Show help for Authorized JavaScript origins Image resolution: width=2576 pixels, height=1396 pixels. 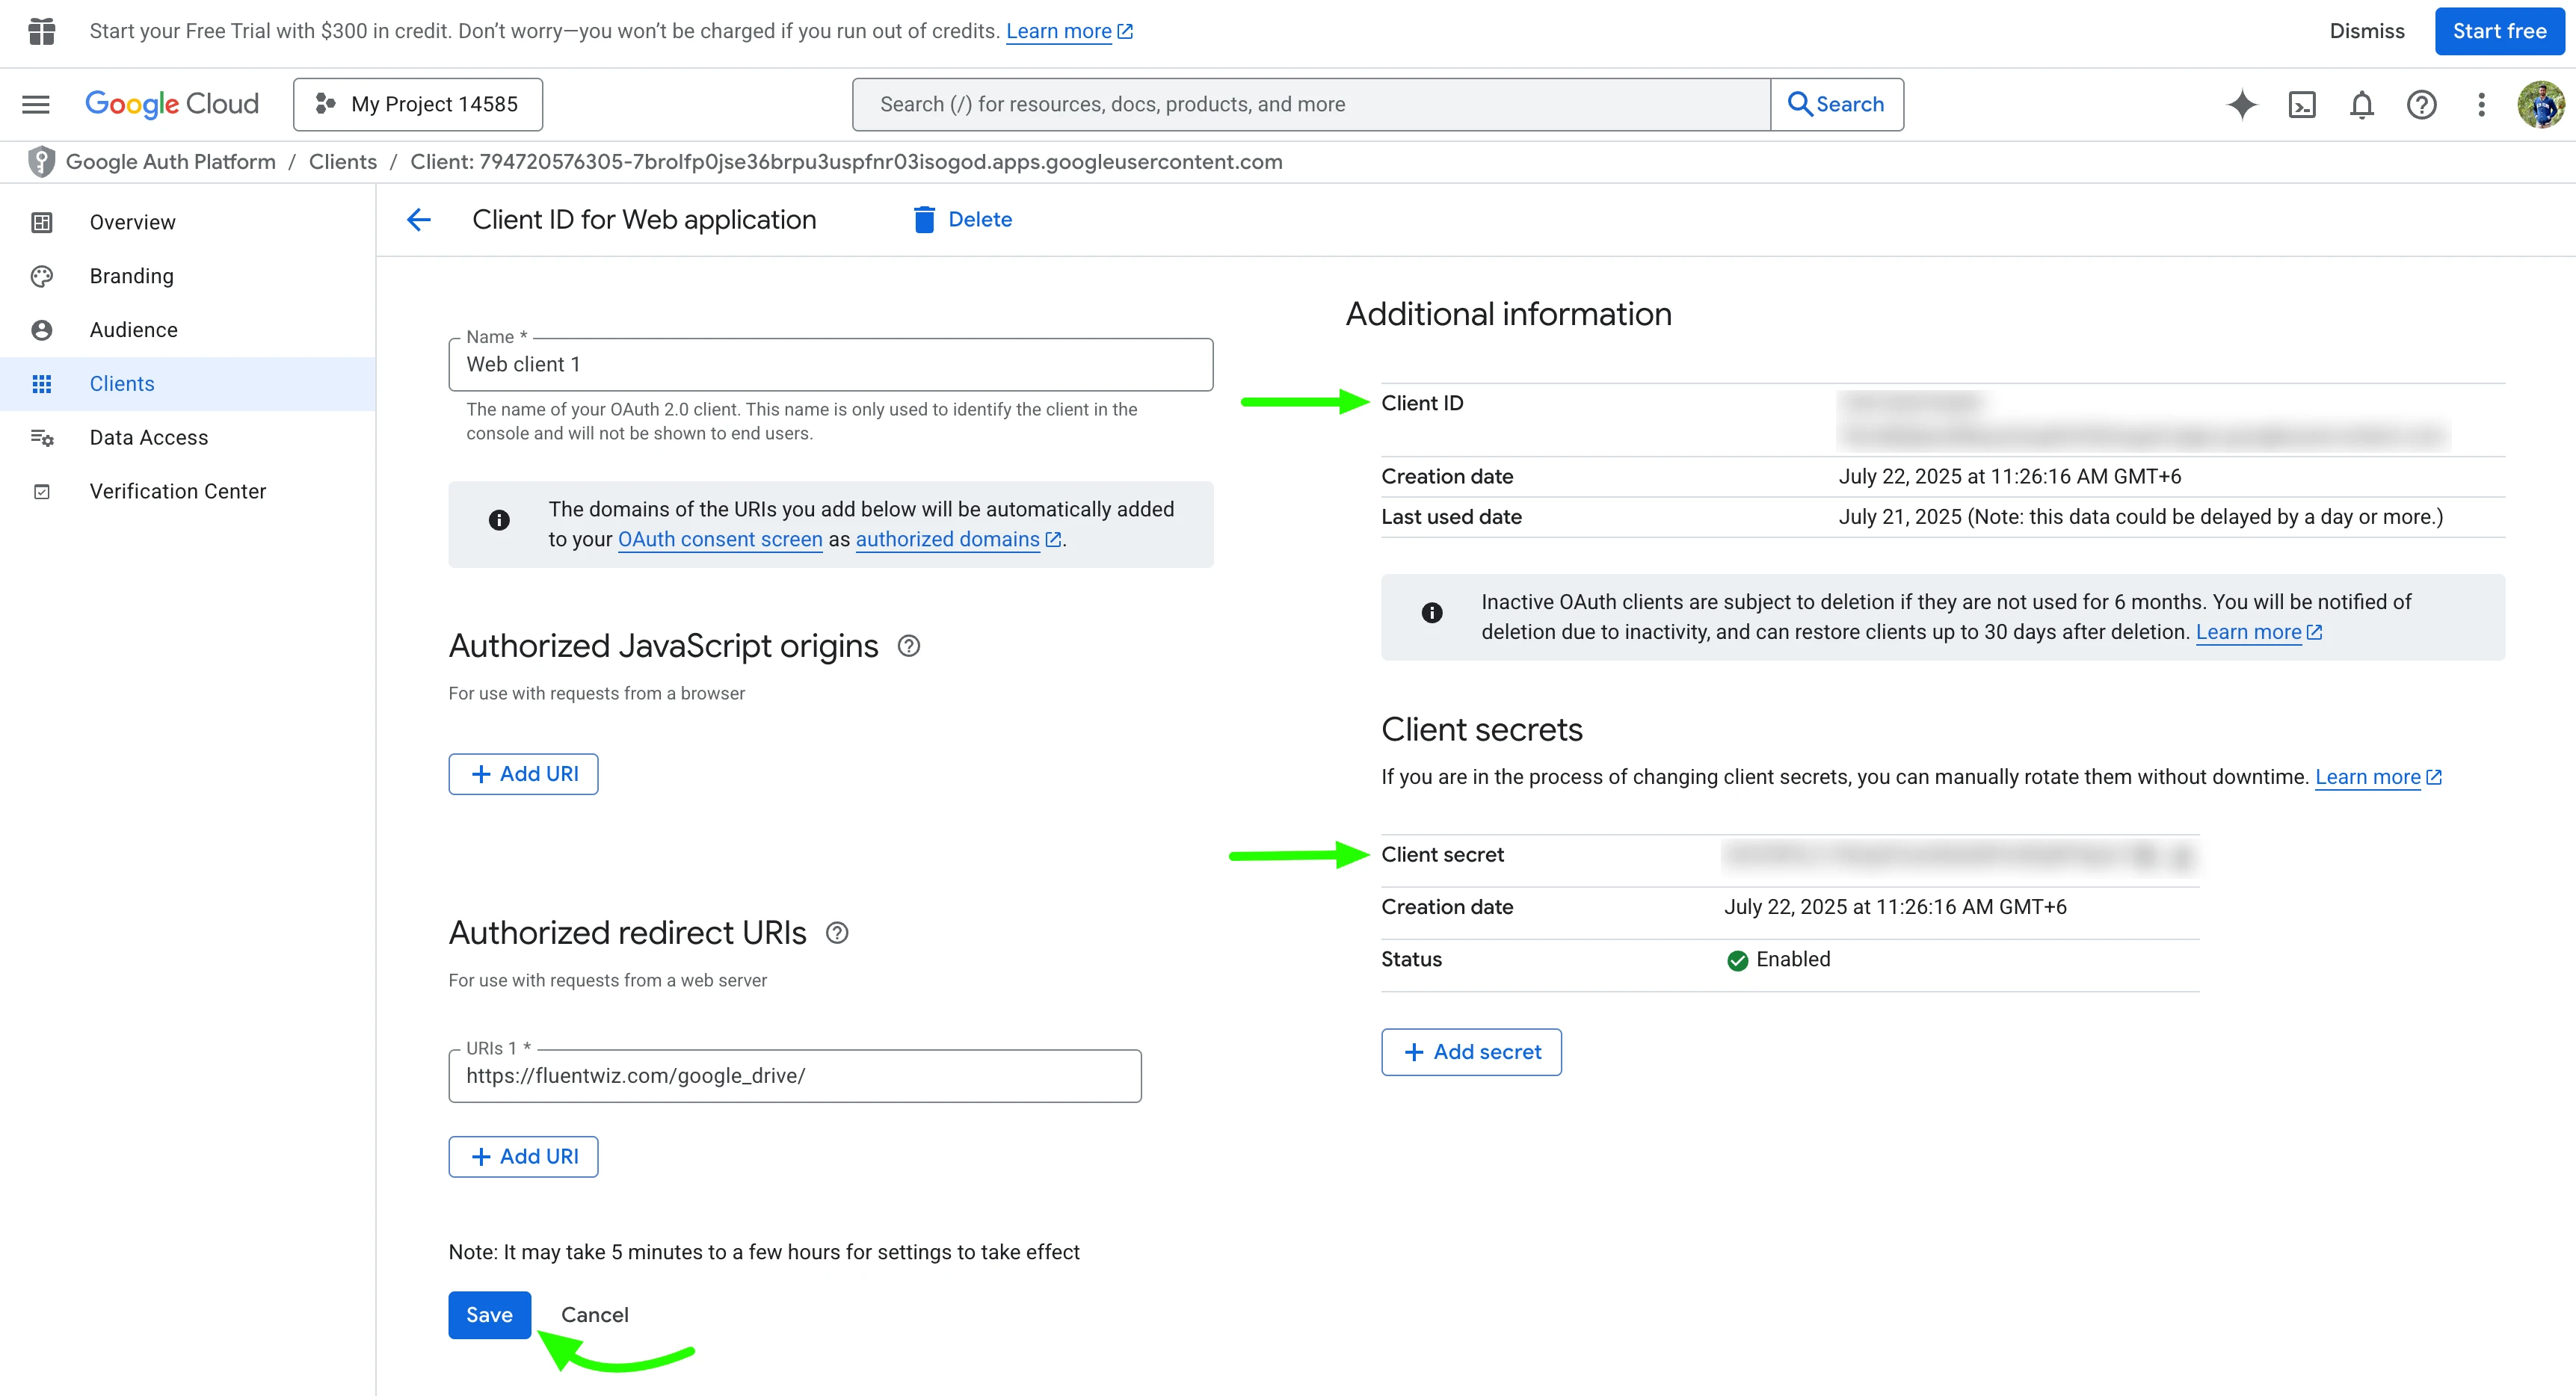click(x=908, y=646)
